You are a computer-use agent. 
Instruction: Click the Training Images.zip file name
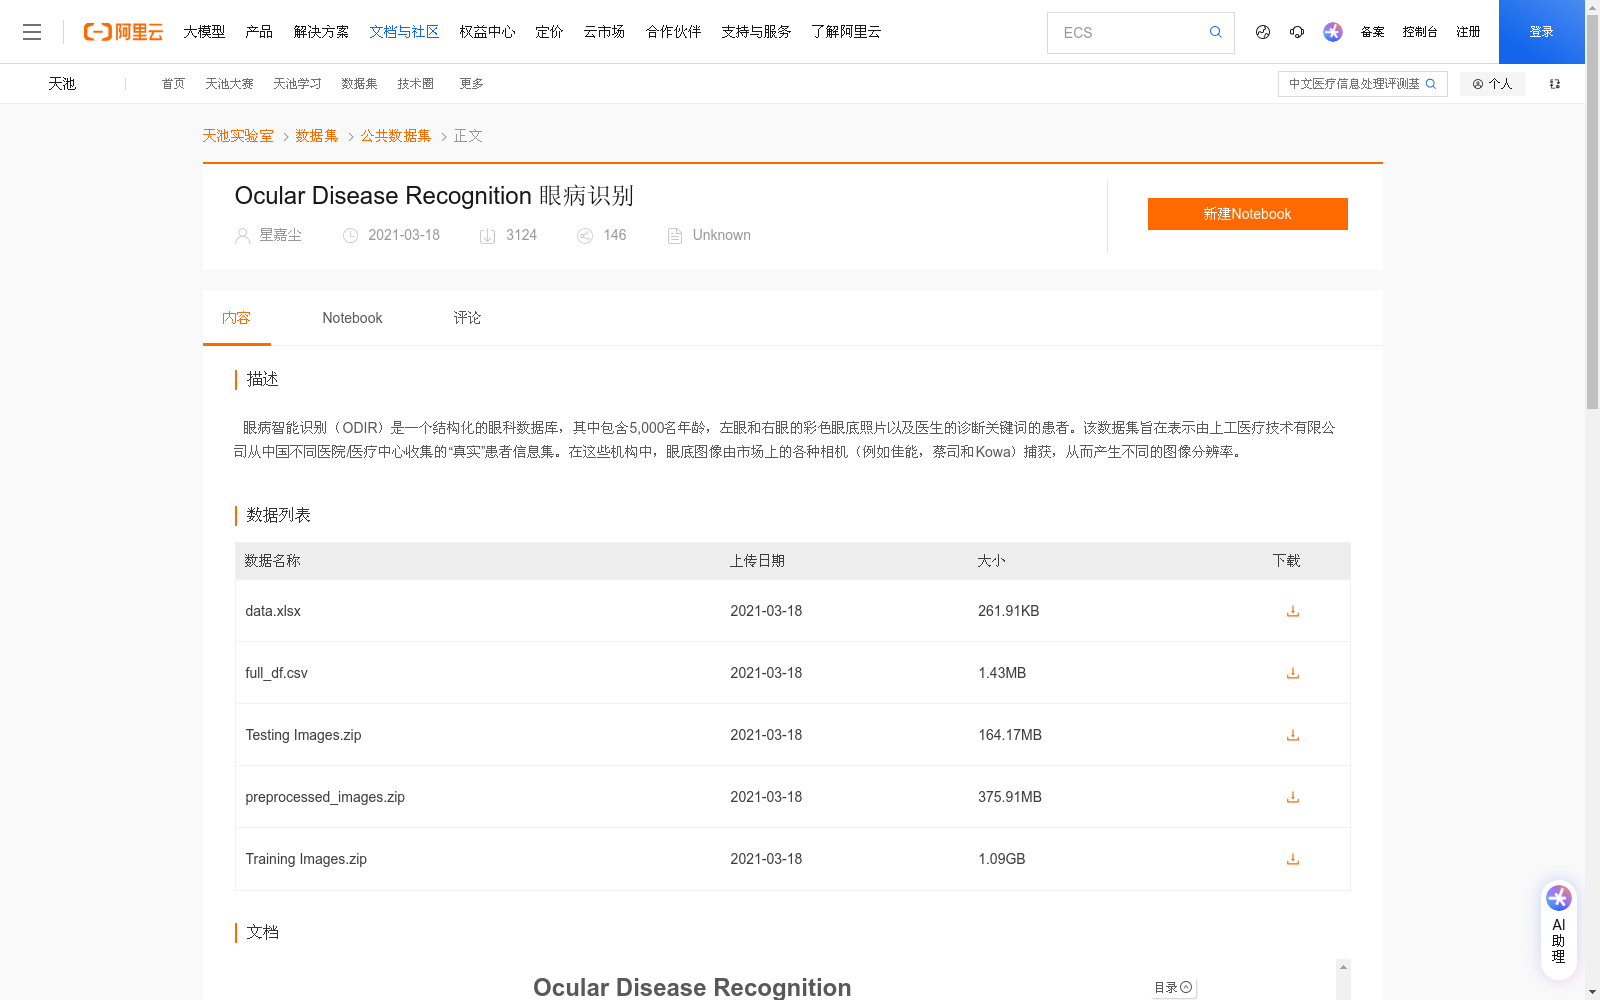click(x=306, y=859)
